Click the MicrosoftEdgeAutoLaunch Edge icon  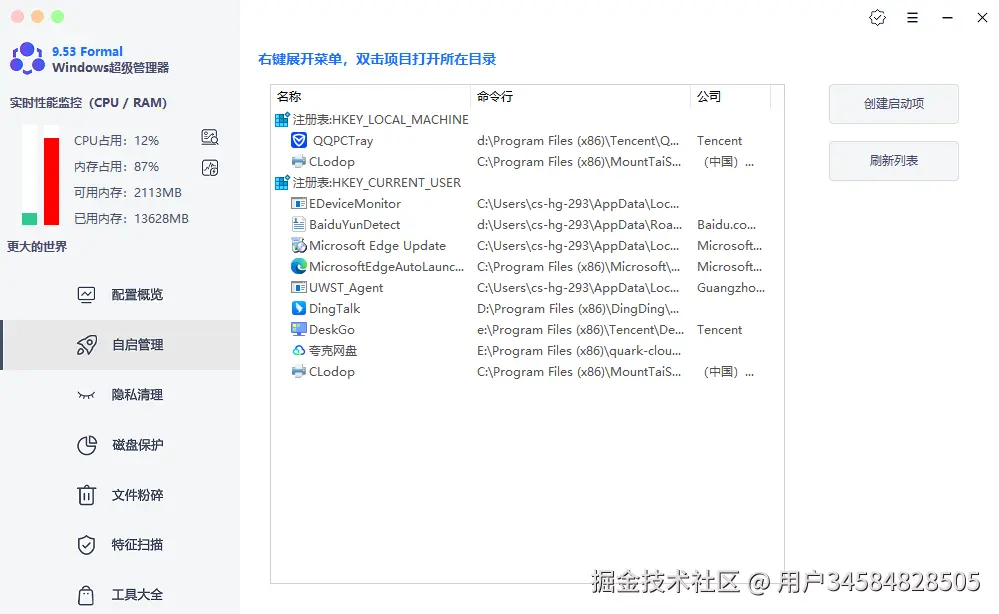click(x=298, y=266)
